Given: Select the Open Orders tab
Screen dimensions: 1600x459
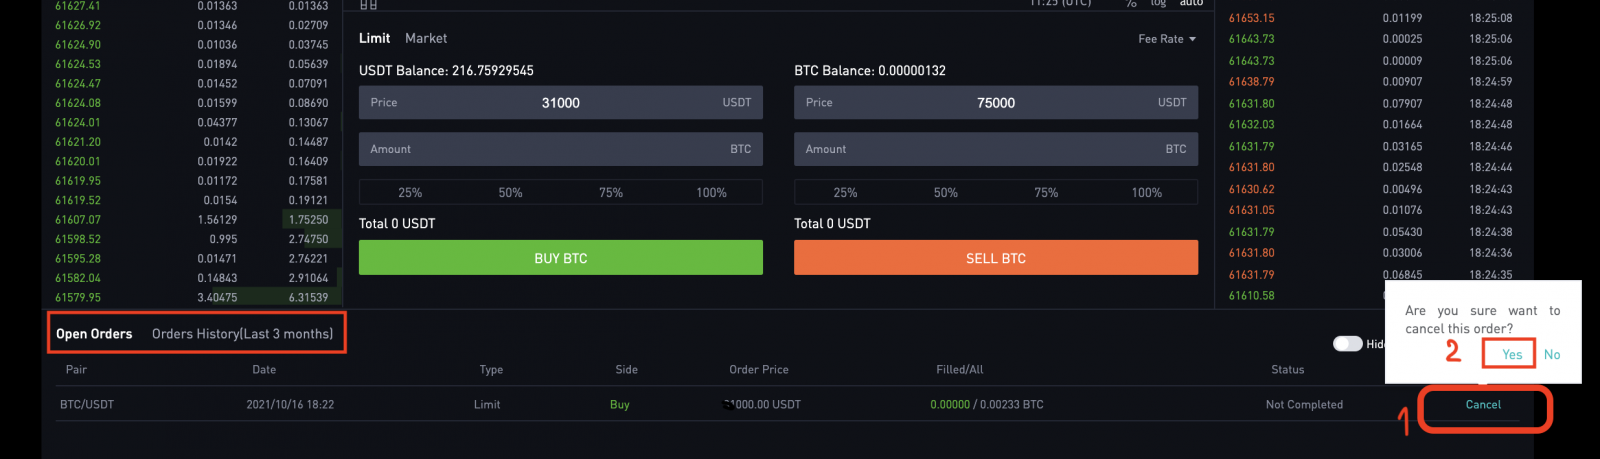Looking at the screenshot, I should [94, 334].
